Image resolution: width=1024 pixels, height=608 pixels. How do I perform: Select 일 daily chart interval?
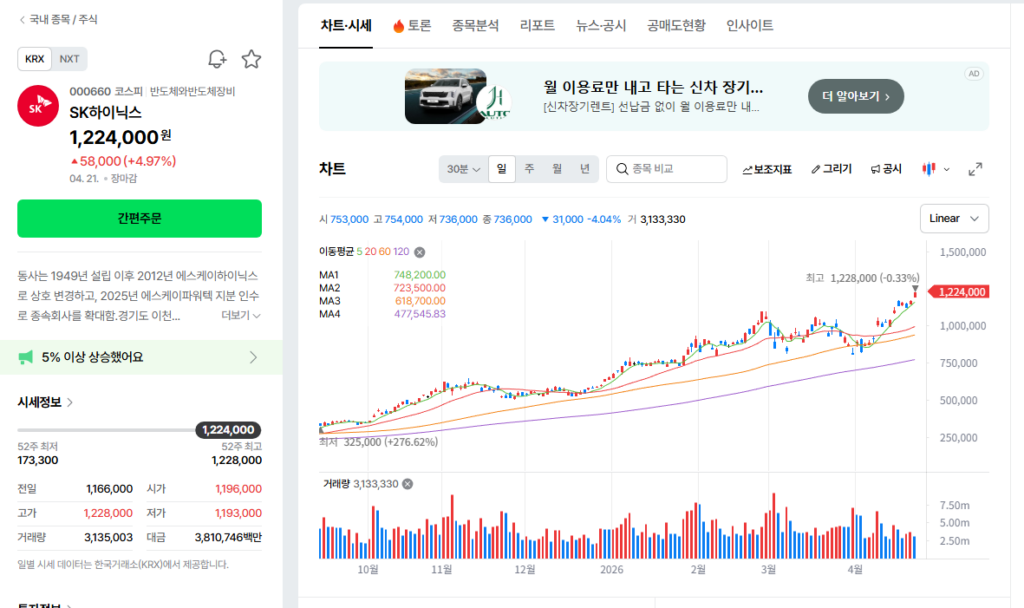502,169
